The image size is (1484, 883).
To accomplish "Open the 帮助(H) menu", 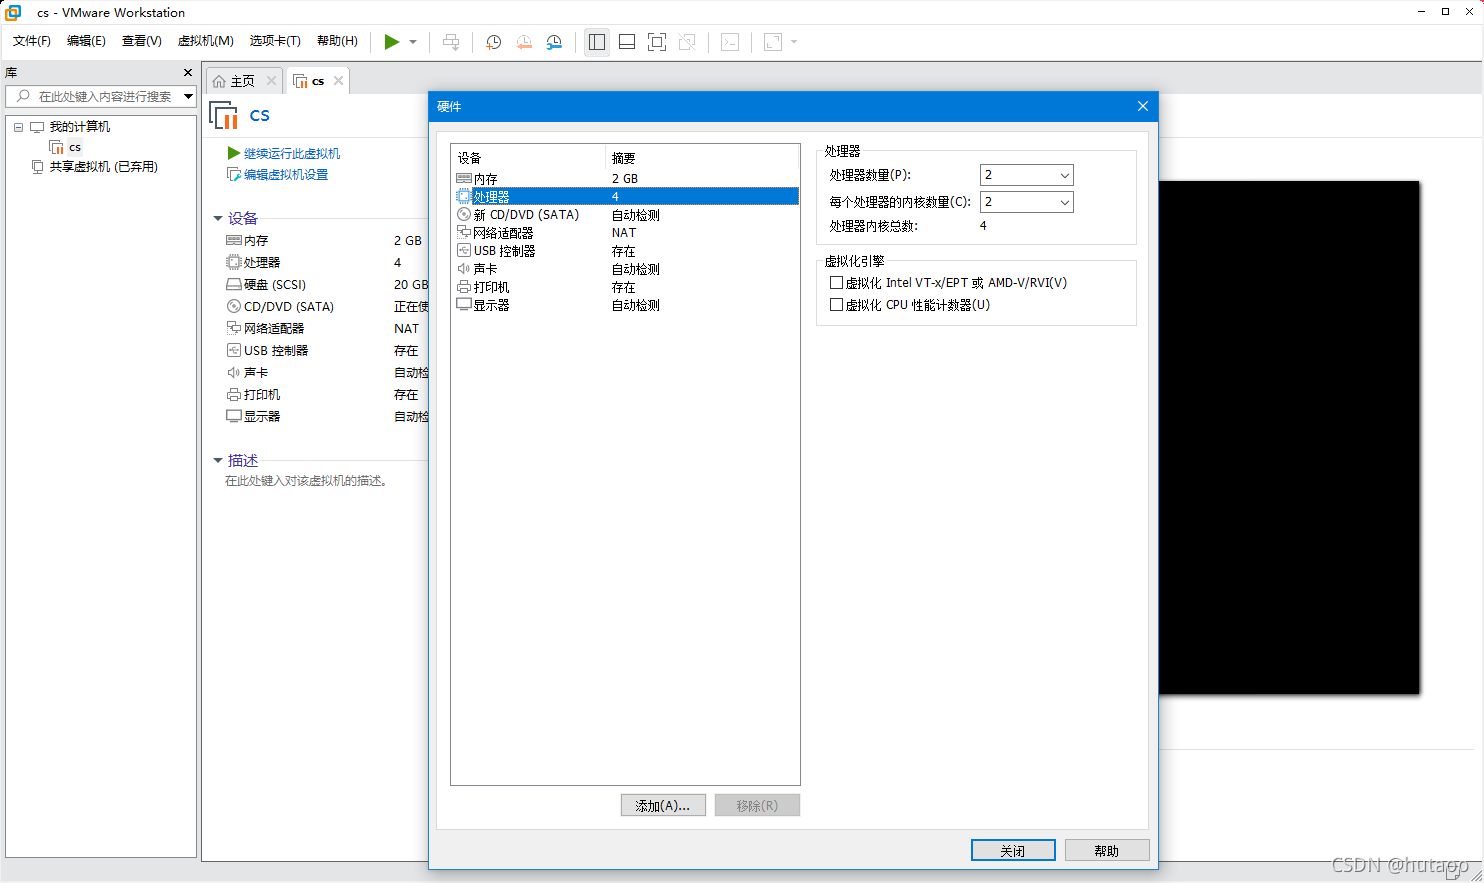I will (x=337, y=41).
